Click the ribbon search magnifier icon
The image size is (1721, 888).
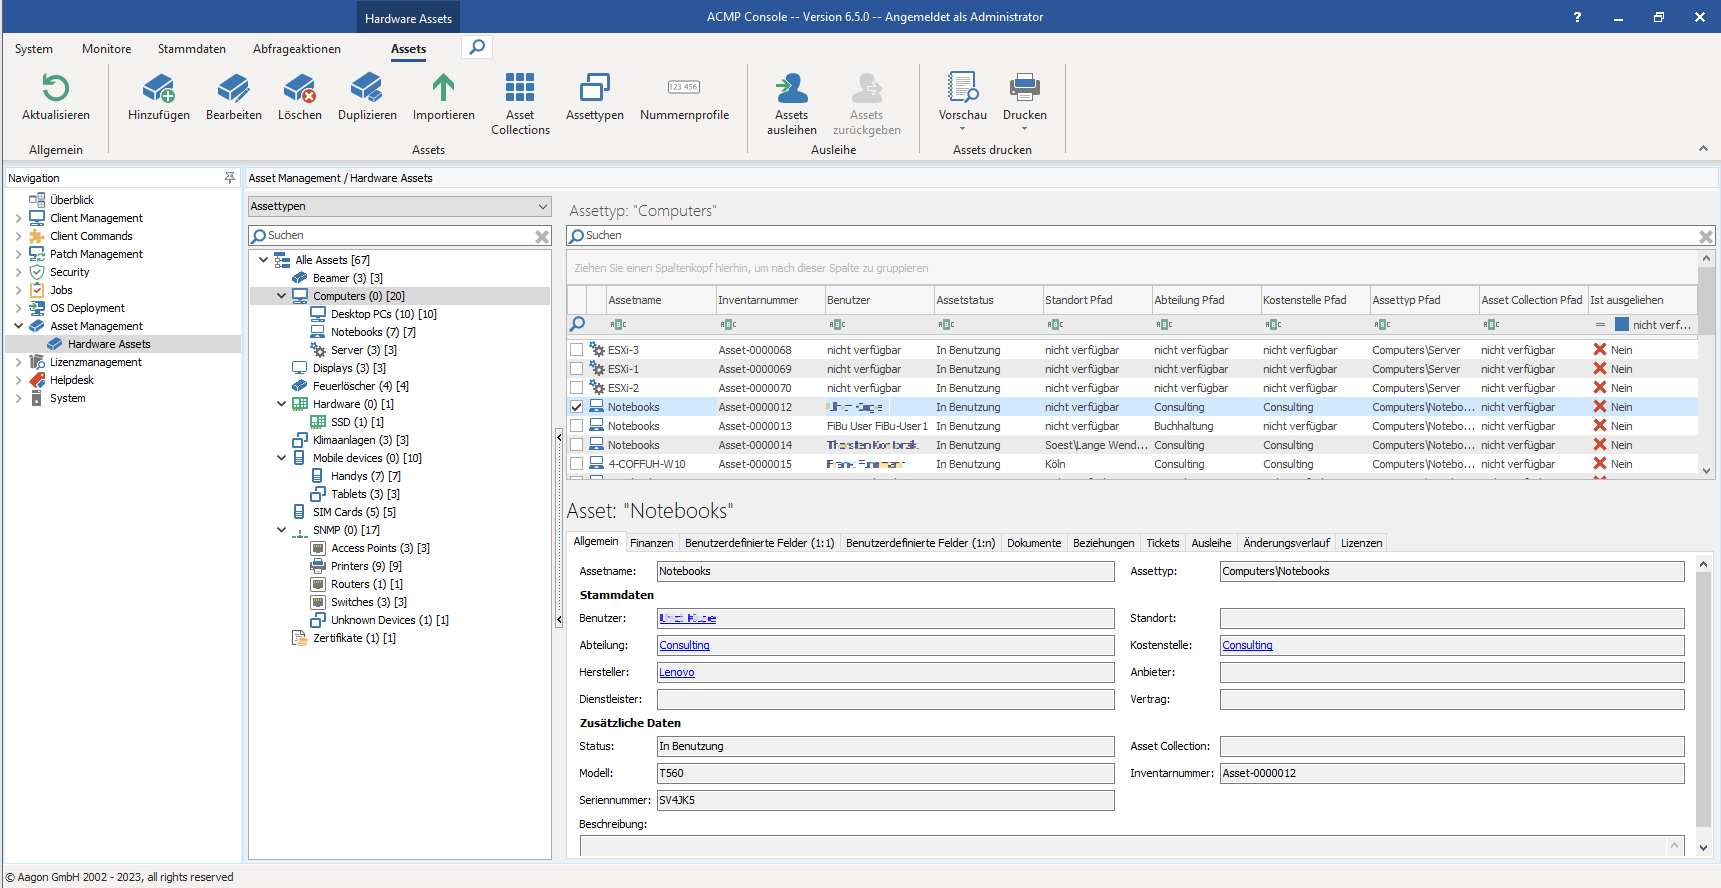pyautogui.click(x=477, y=47)
